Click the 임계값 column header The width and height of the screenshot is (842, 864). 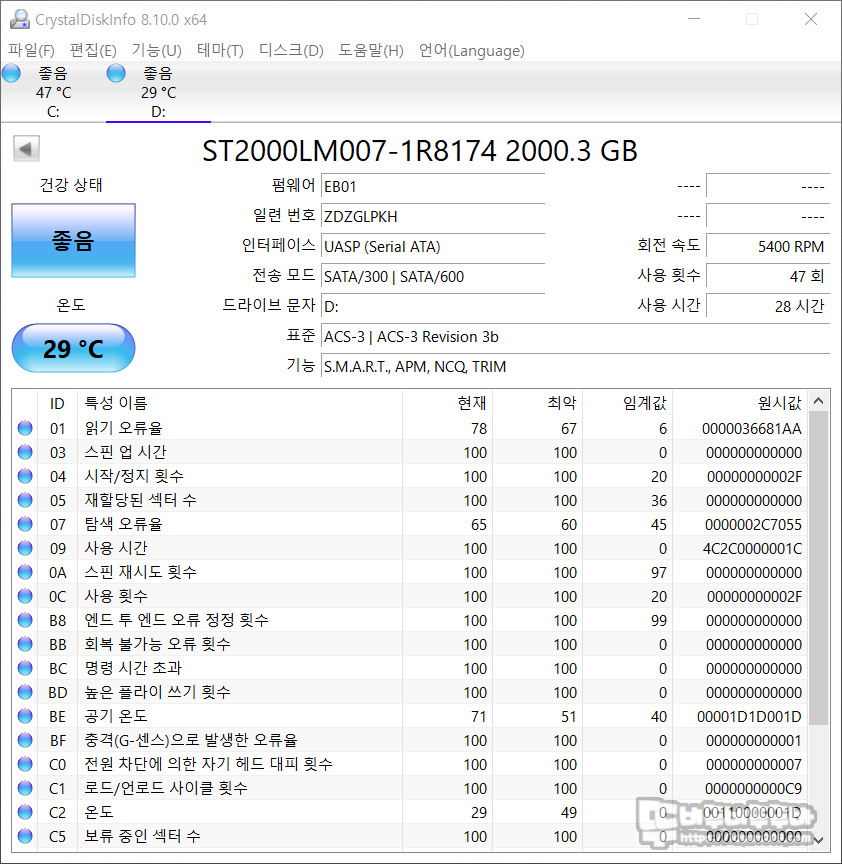pyautogui.click(x=628, y=403)
